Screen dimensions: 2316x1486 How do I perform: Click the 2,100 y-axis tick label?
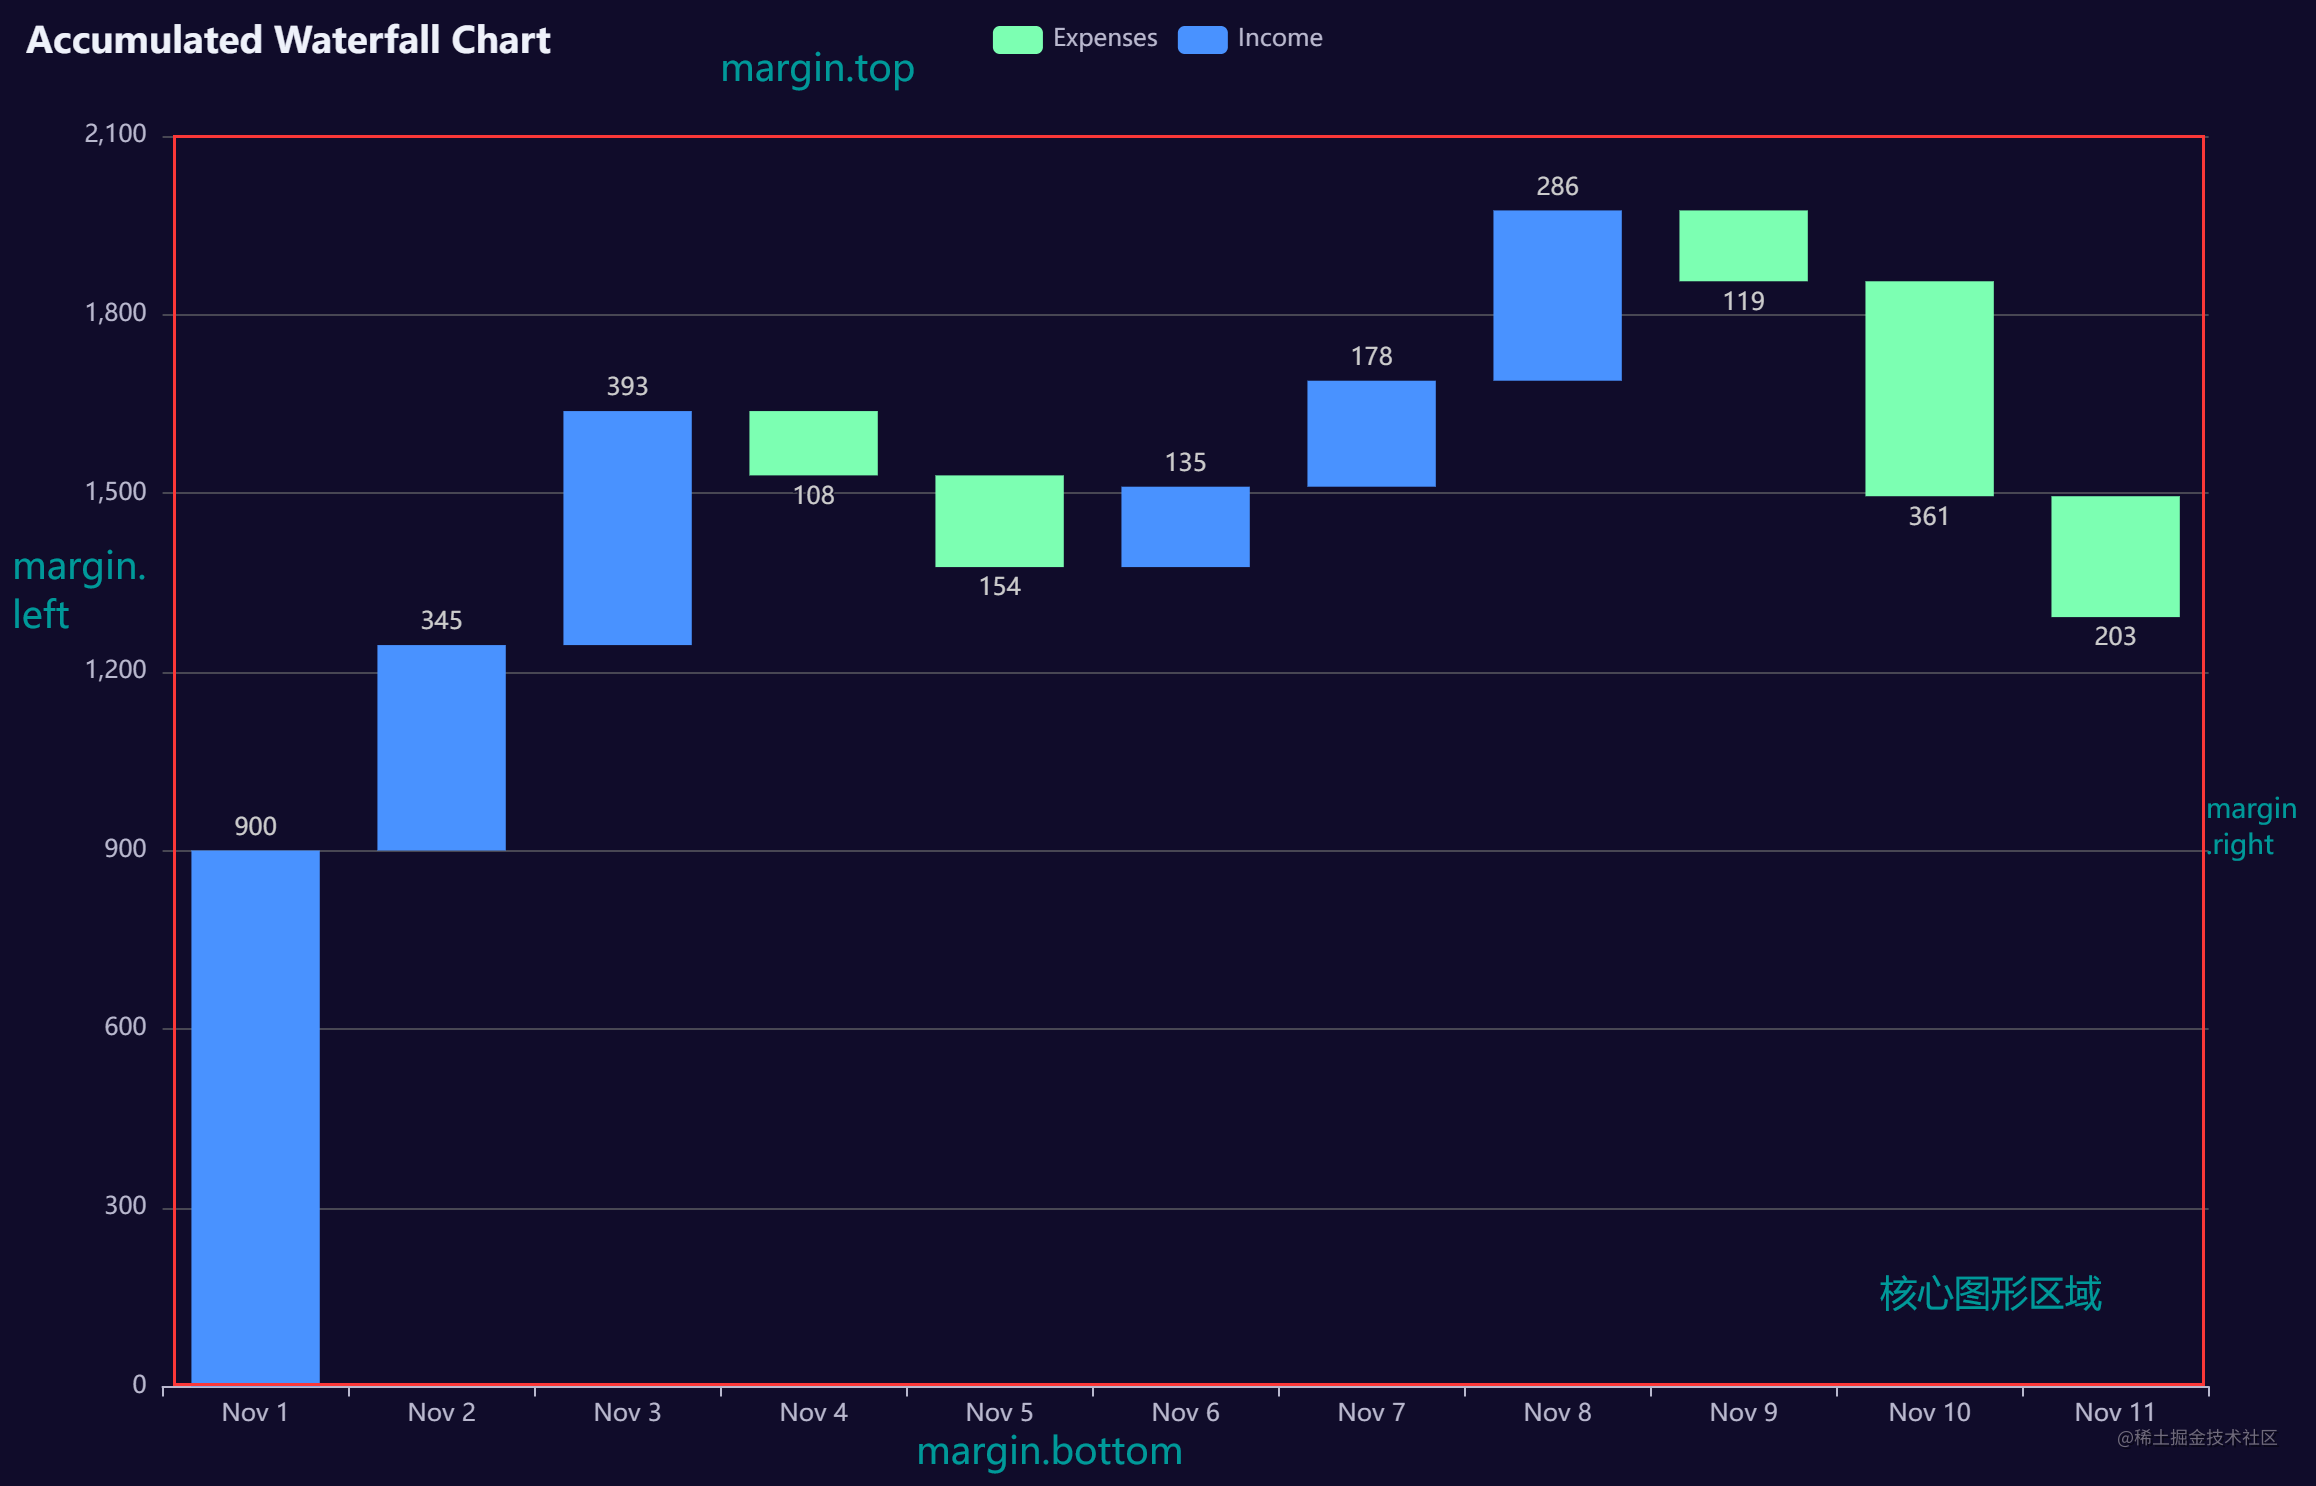(115, 134)
